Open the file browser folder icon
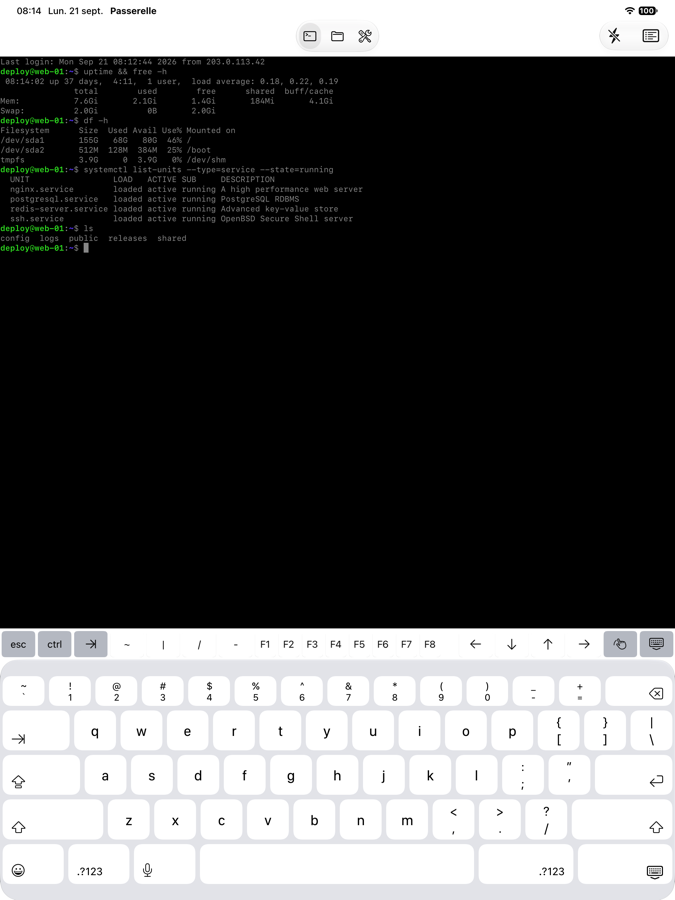Viewport: 675px width, 900px height. point(338,36)
